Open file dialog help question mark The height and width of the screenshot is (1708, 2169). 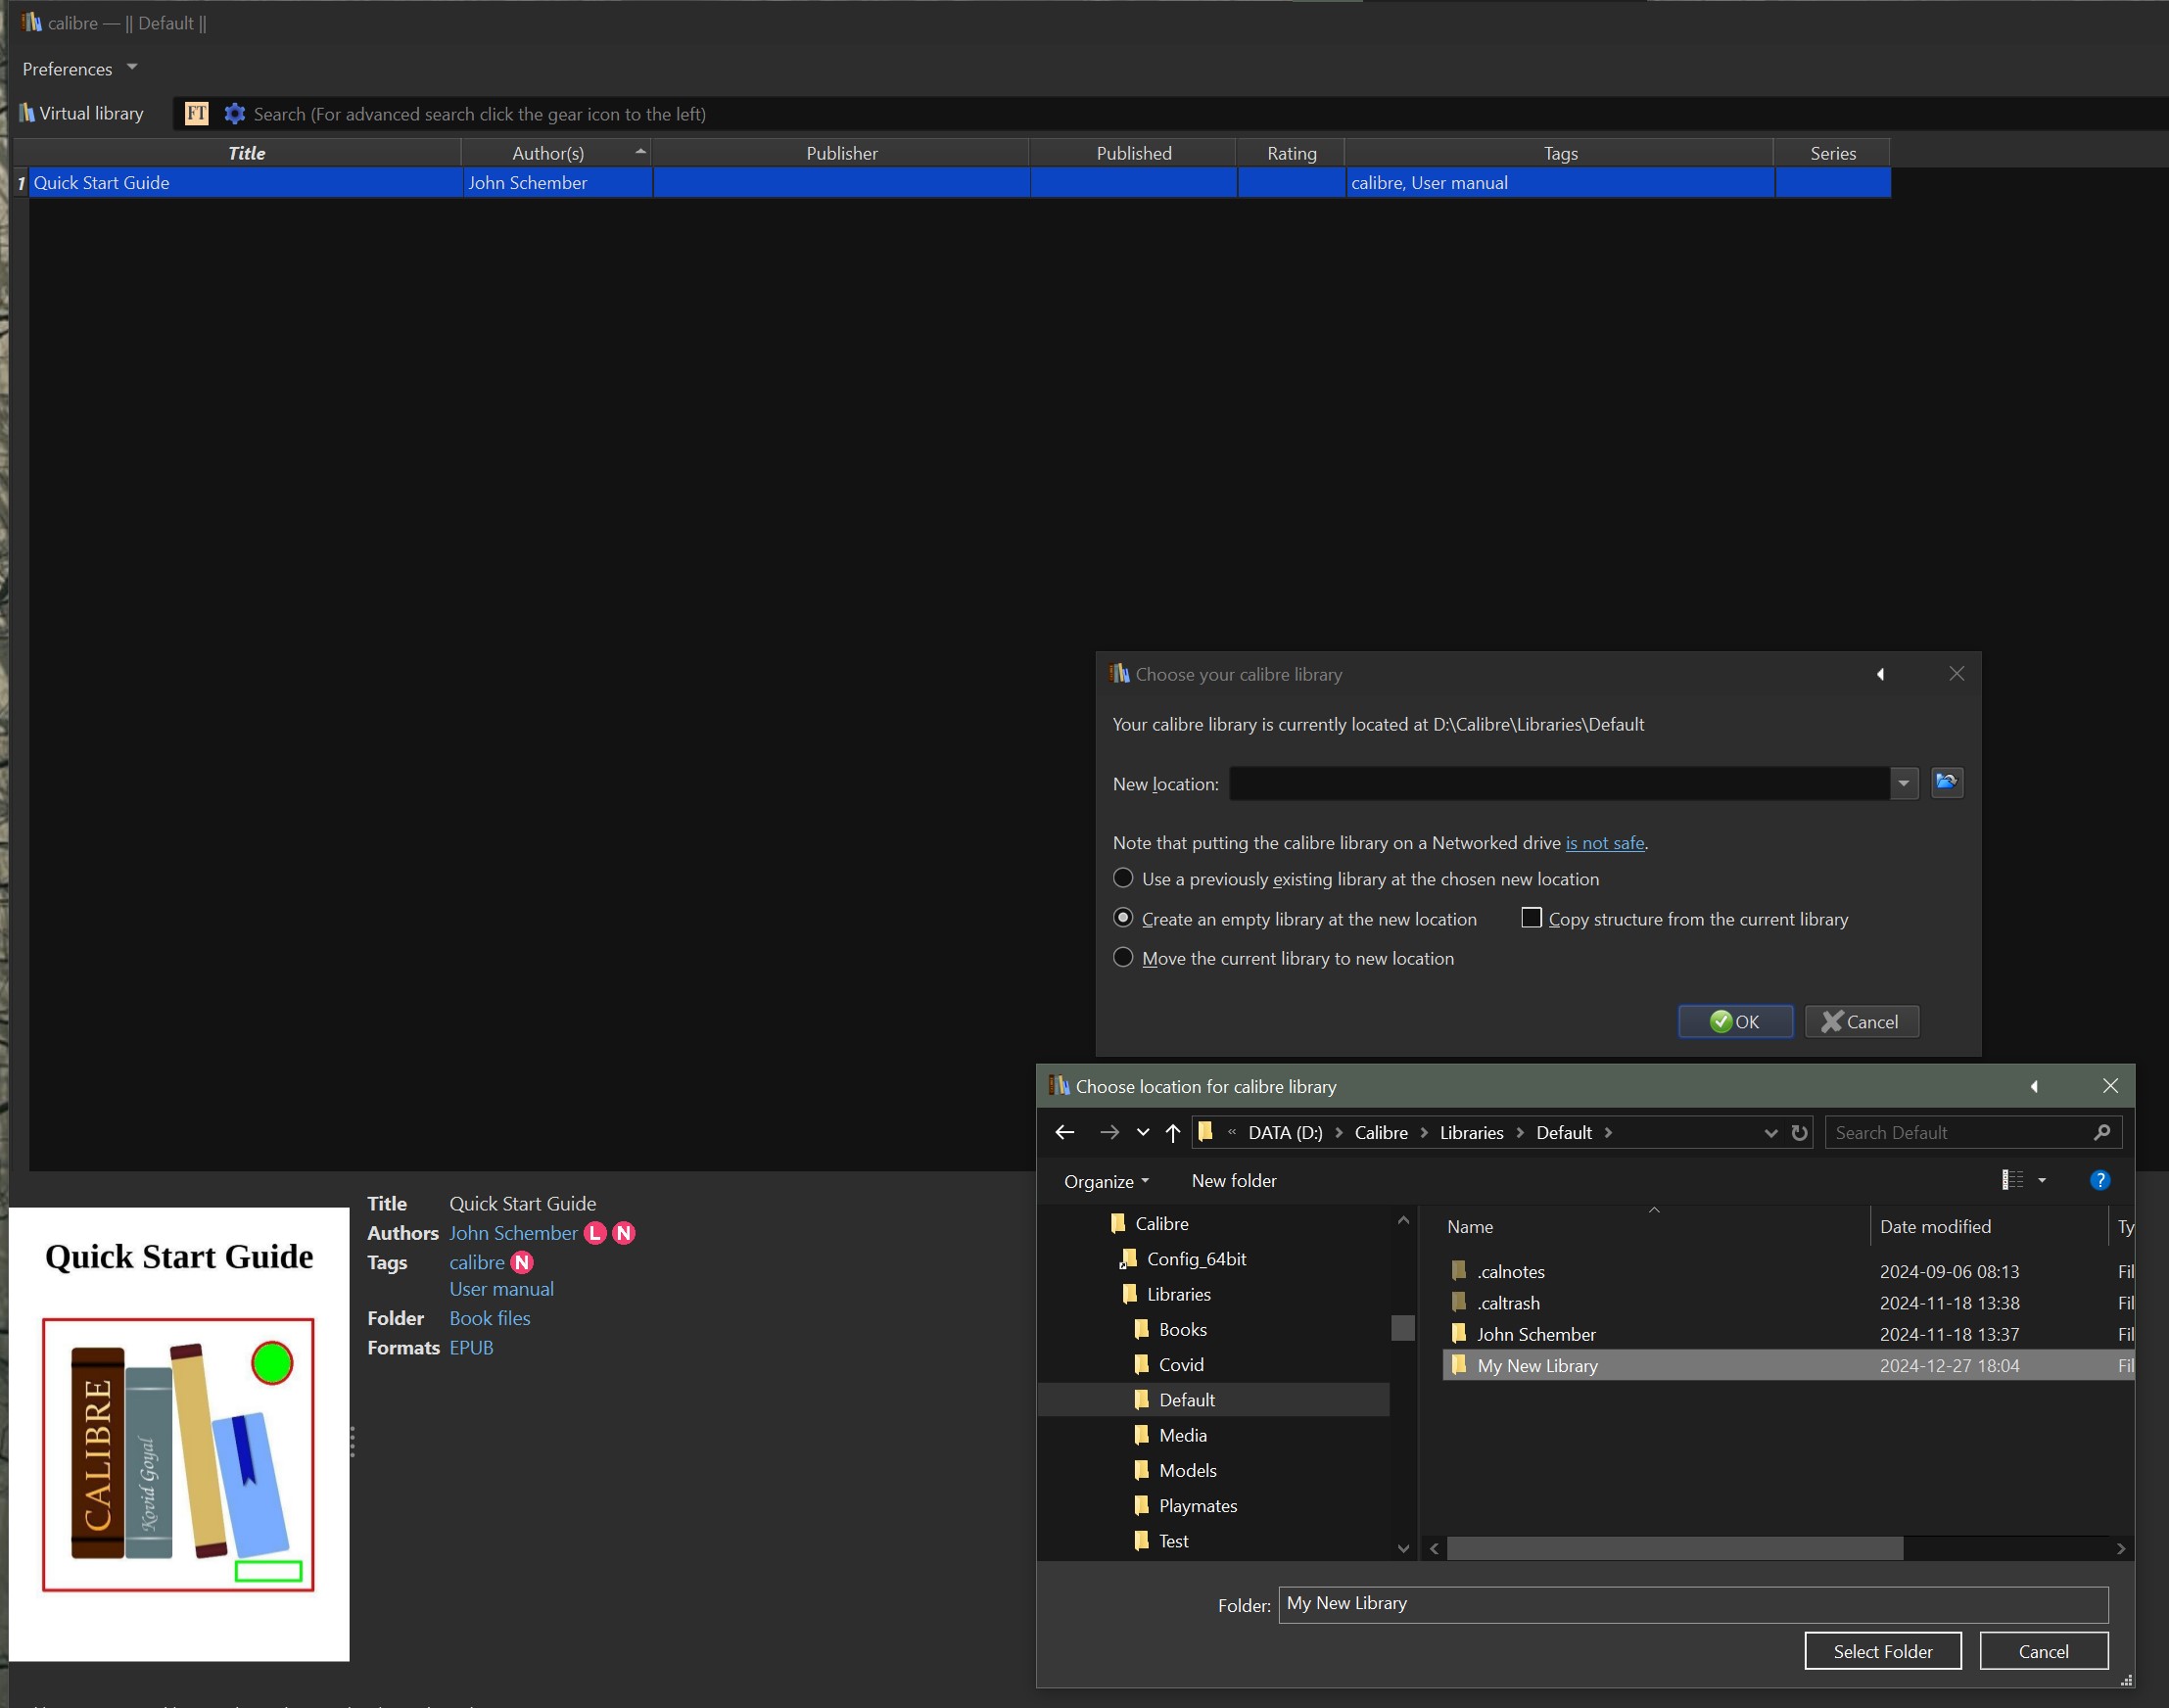(x=2099, y=1180)
